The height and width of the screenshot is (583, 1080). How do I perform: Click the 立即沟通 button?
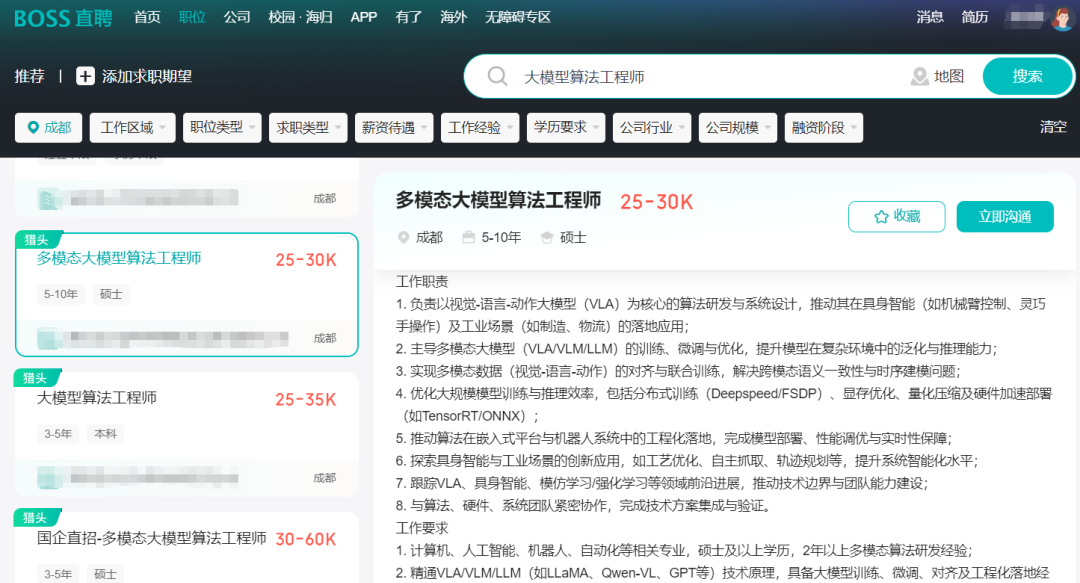point(1004,217)
